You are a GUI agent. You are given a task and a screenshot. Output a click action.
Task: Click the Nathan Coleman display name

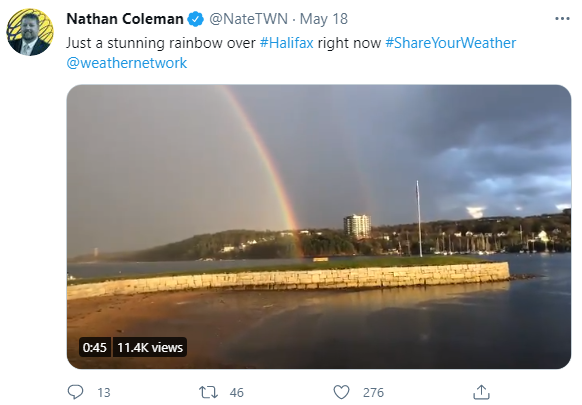125,19
